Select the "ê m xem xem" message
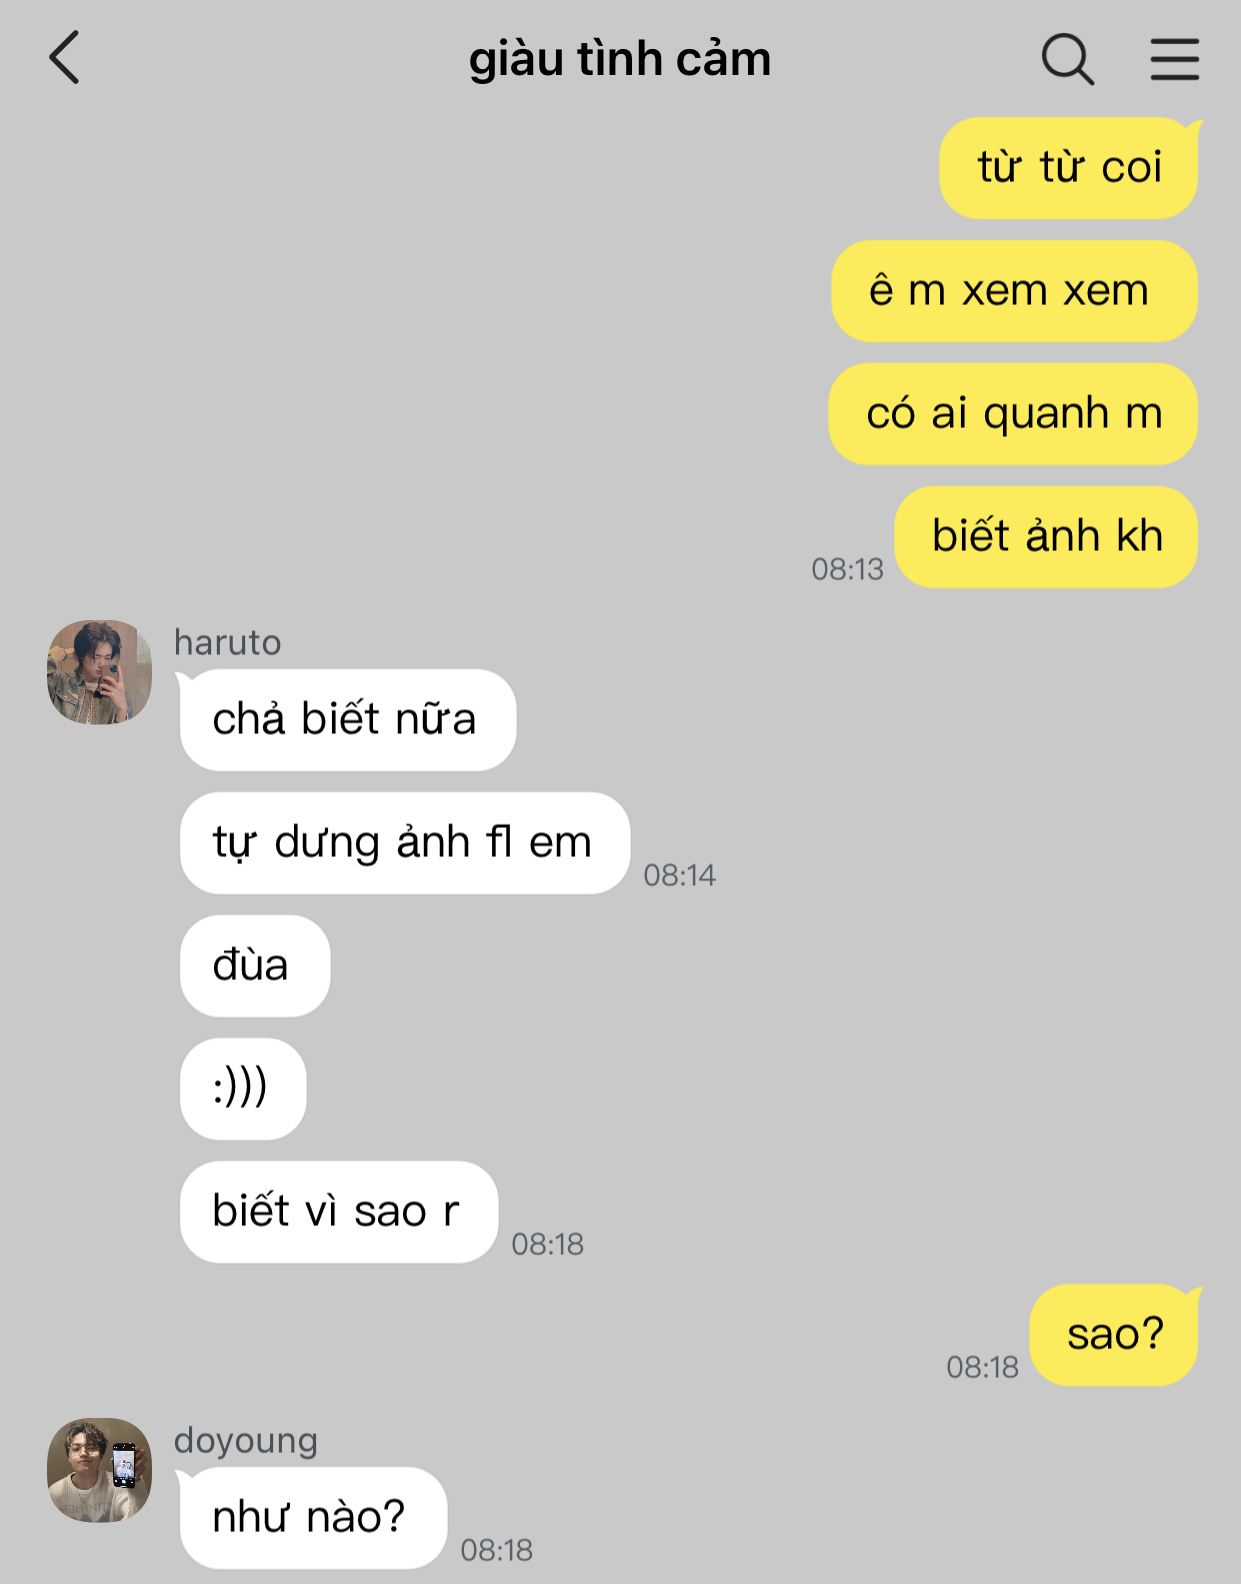 pyautogui.click(x=1014, y=290)
